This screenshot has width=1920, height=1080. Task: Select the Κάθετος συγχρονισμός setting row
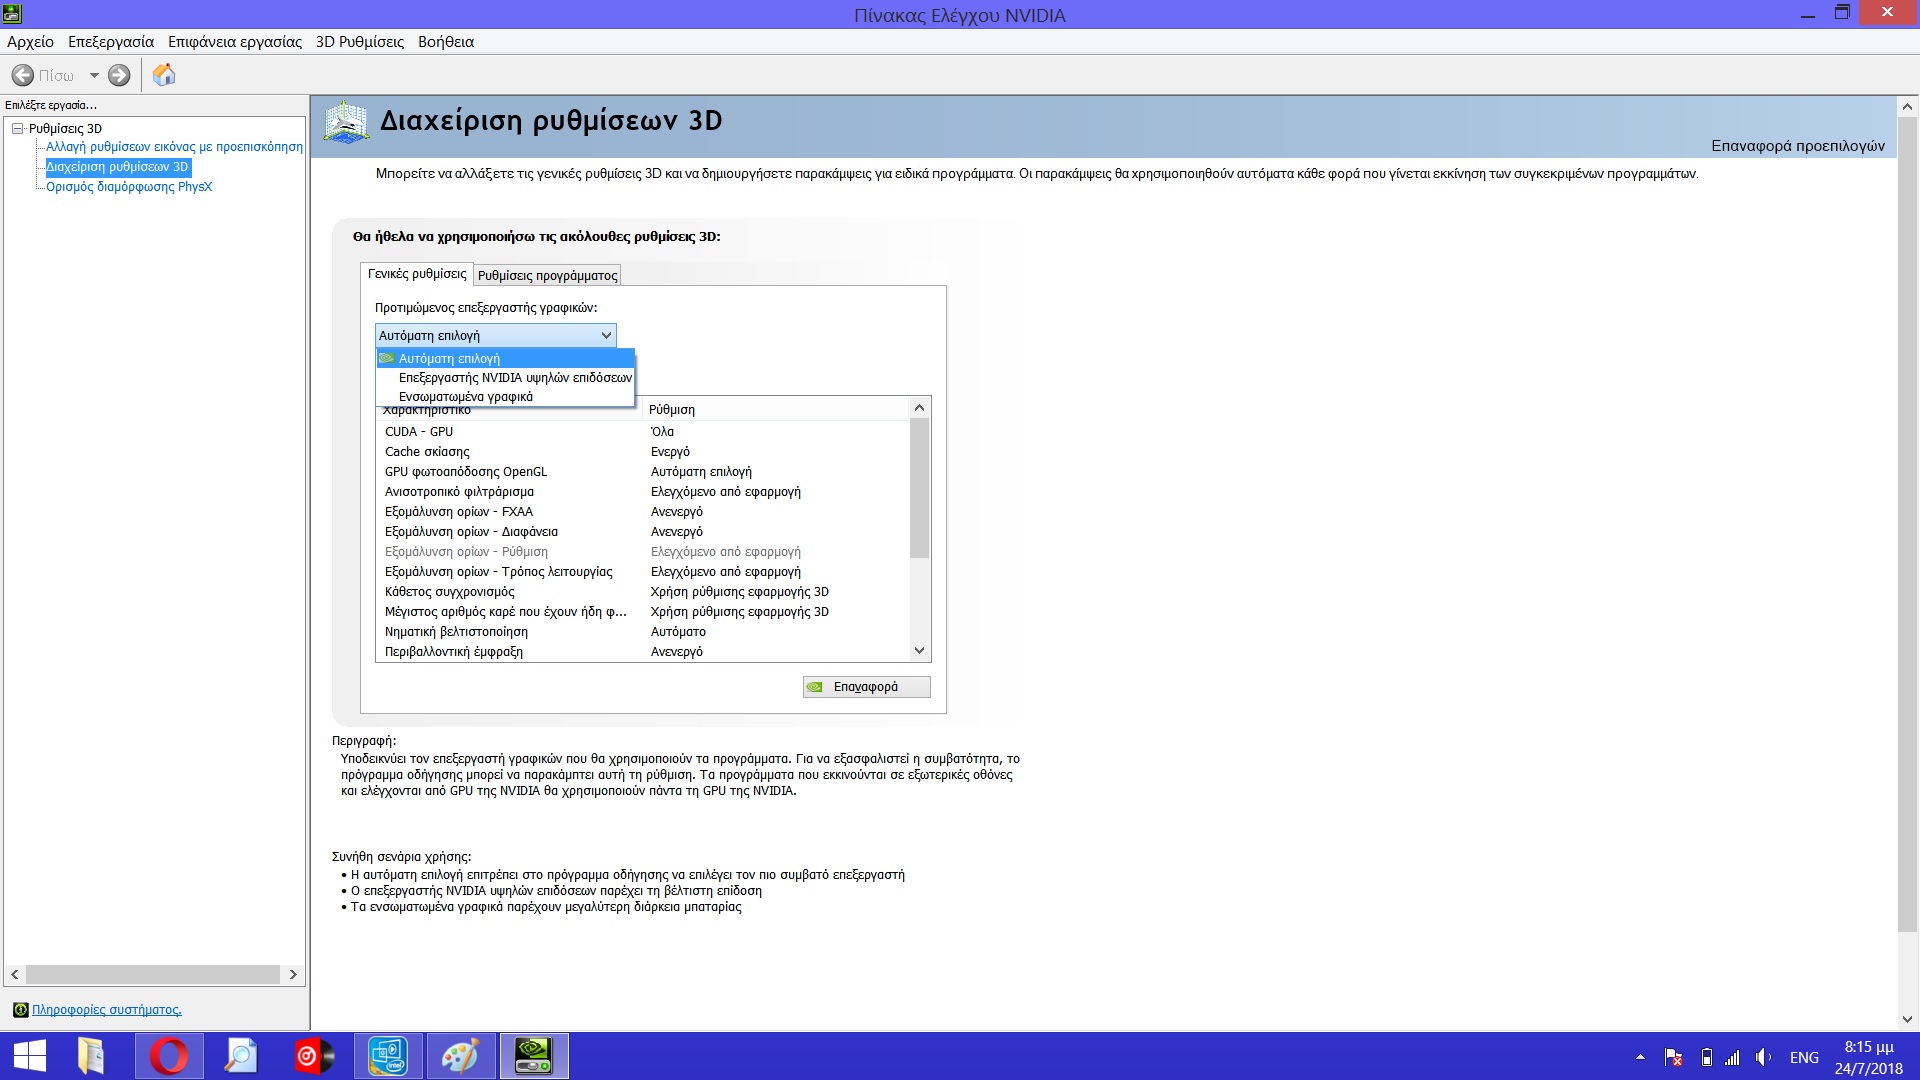point(450,592)
